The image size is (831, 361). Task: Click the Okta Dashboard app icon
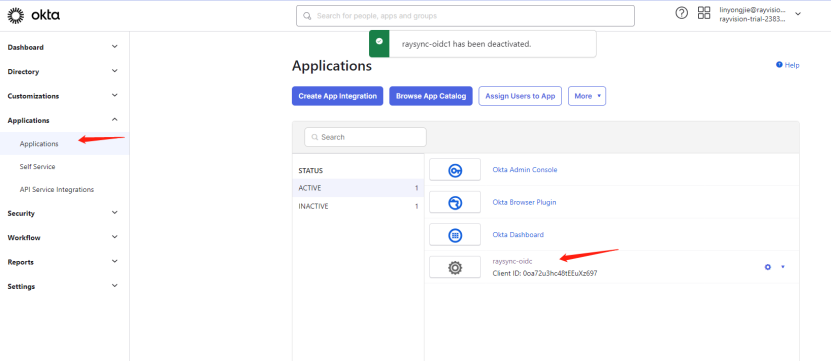click(x=455, y=234)
